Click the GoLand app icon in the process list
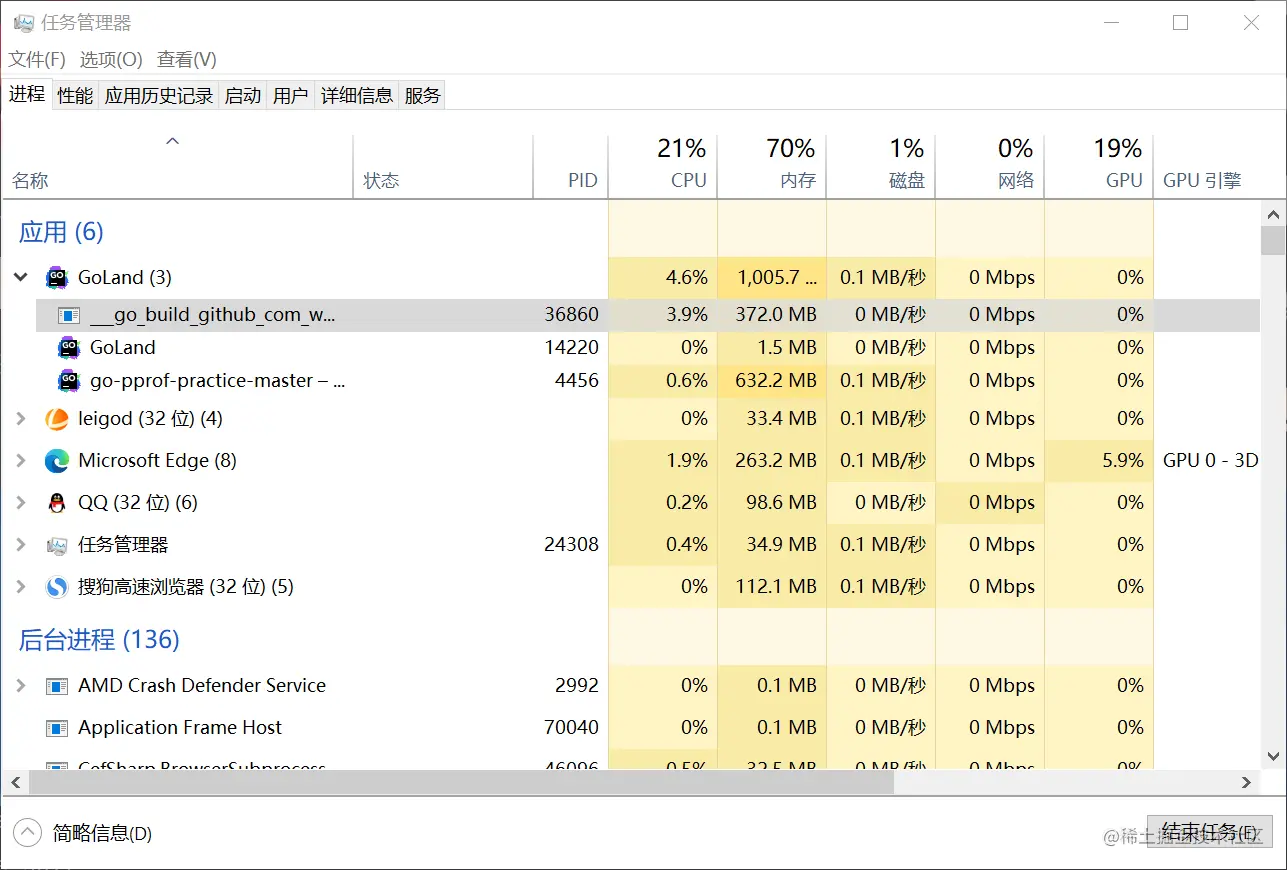This screenshot has height=870, width=1287. pyautogui.click(x=57, y=278)
